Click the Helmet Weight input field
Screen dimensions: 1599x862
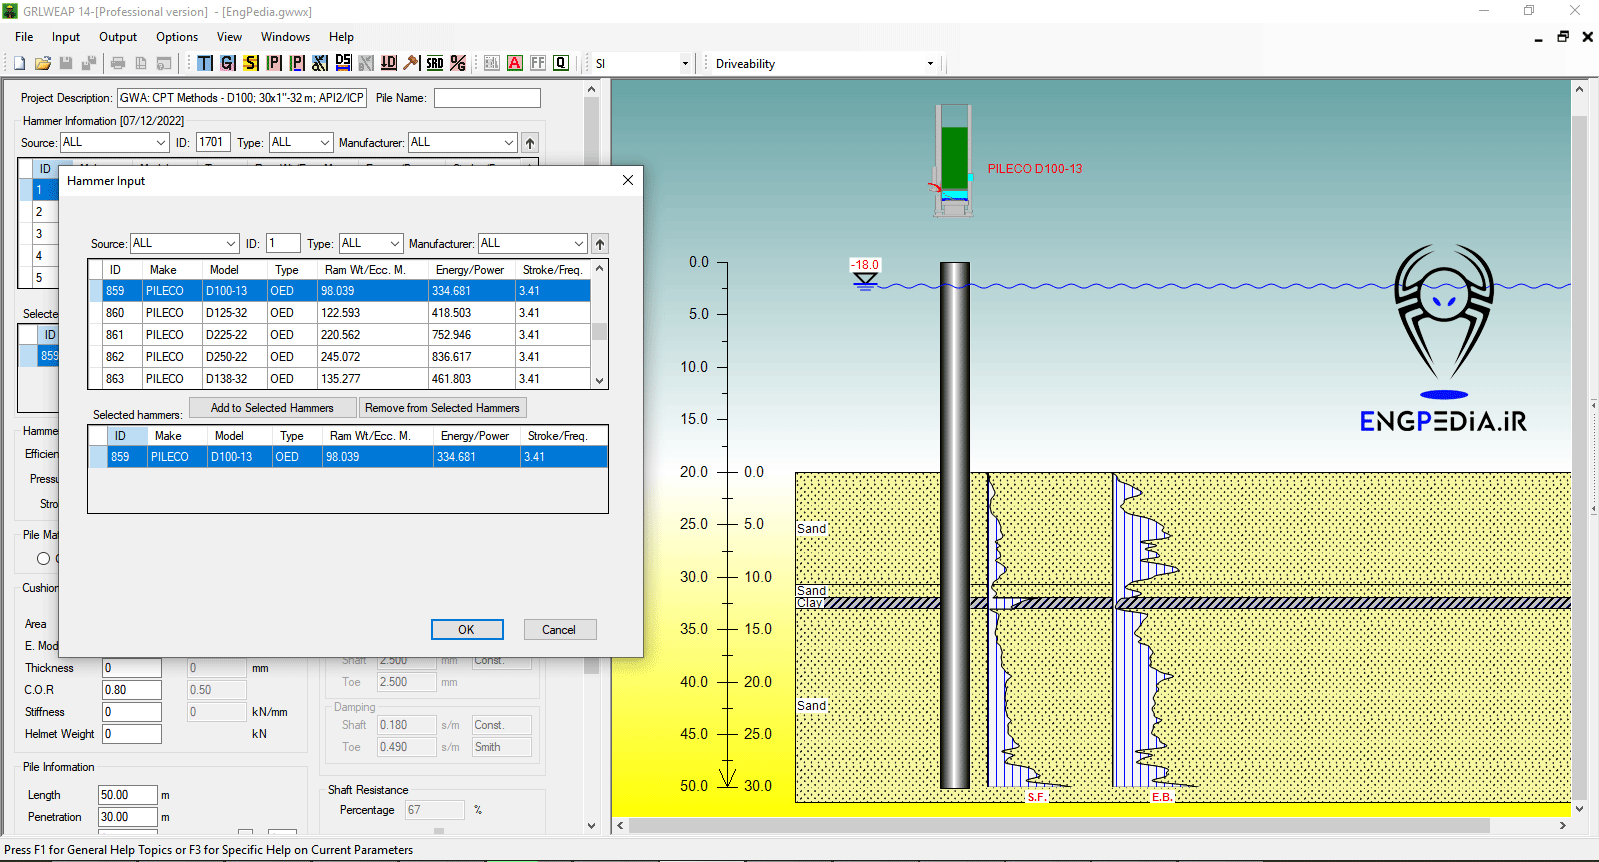point(132,734)
